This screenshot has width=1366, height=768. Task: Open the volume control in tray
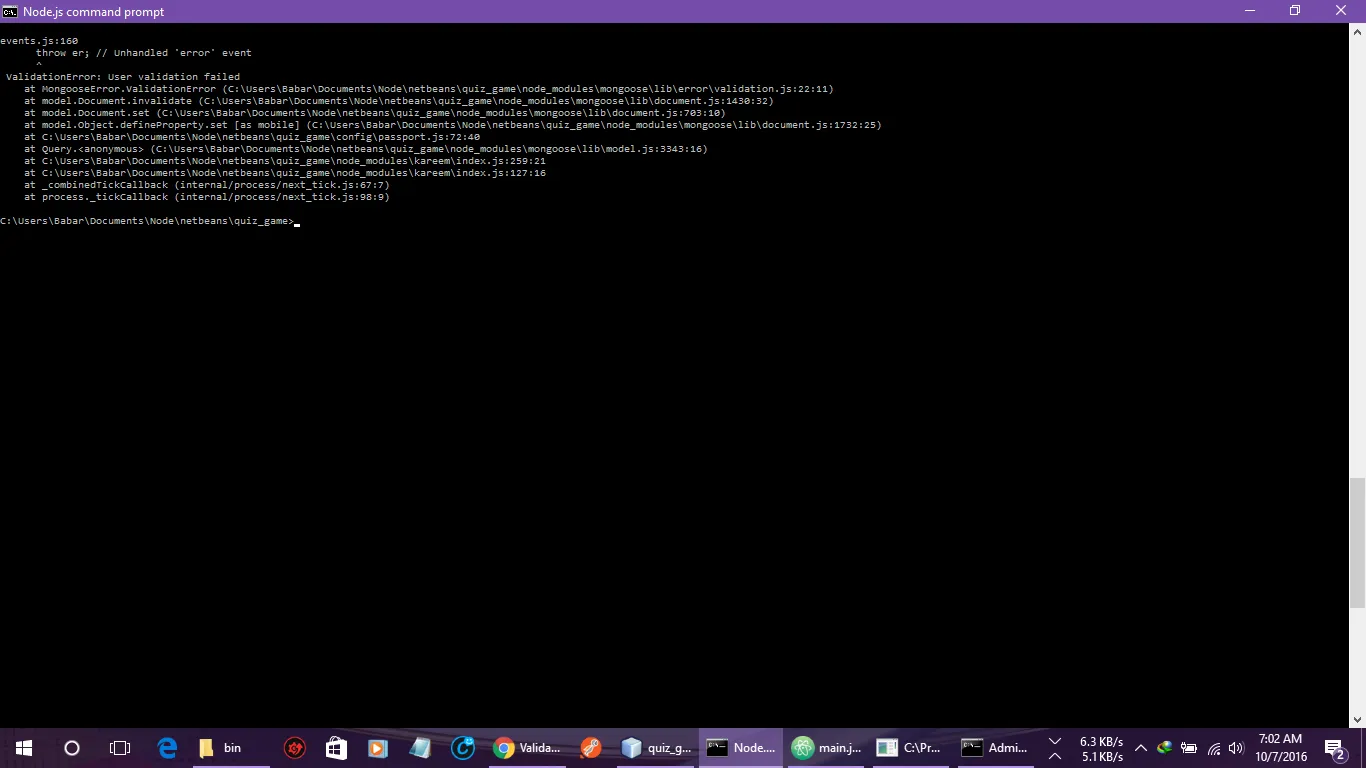pyautogui.click(x=1236, y=748)
